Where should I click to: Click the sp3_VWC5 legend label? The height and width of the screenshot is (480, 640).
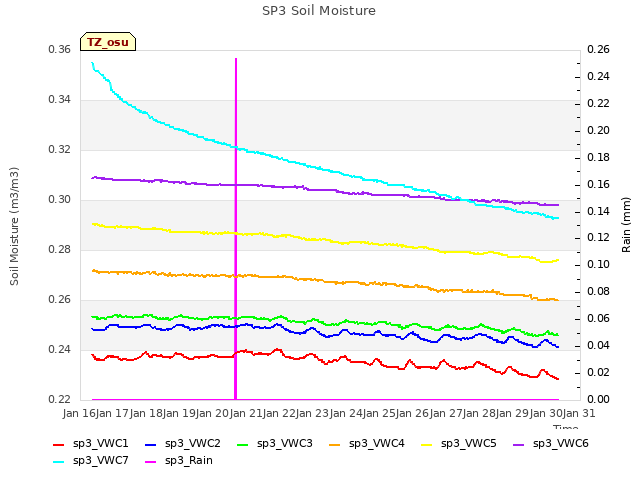tap(469, 444)
